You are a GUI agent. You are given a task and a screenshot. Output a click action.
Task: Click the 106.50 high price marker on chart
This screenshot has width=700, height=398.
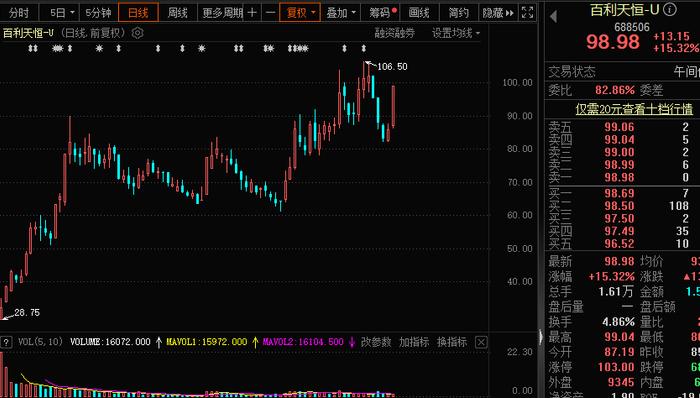tap(392, 67)
